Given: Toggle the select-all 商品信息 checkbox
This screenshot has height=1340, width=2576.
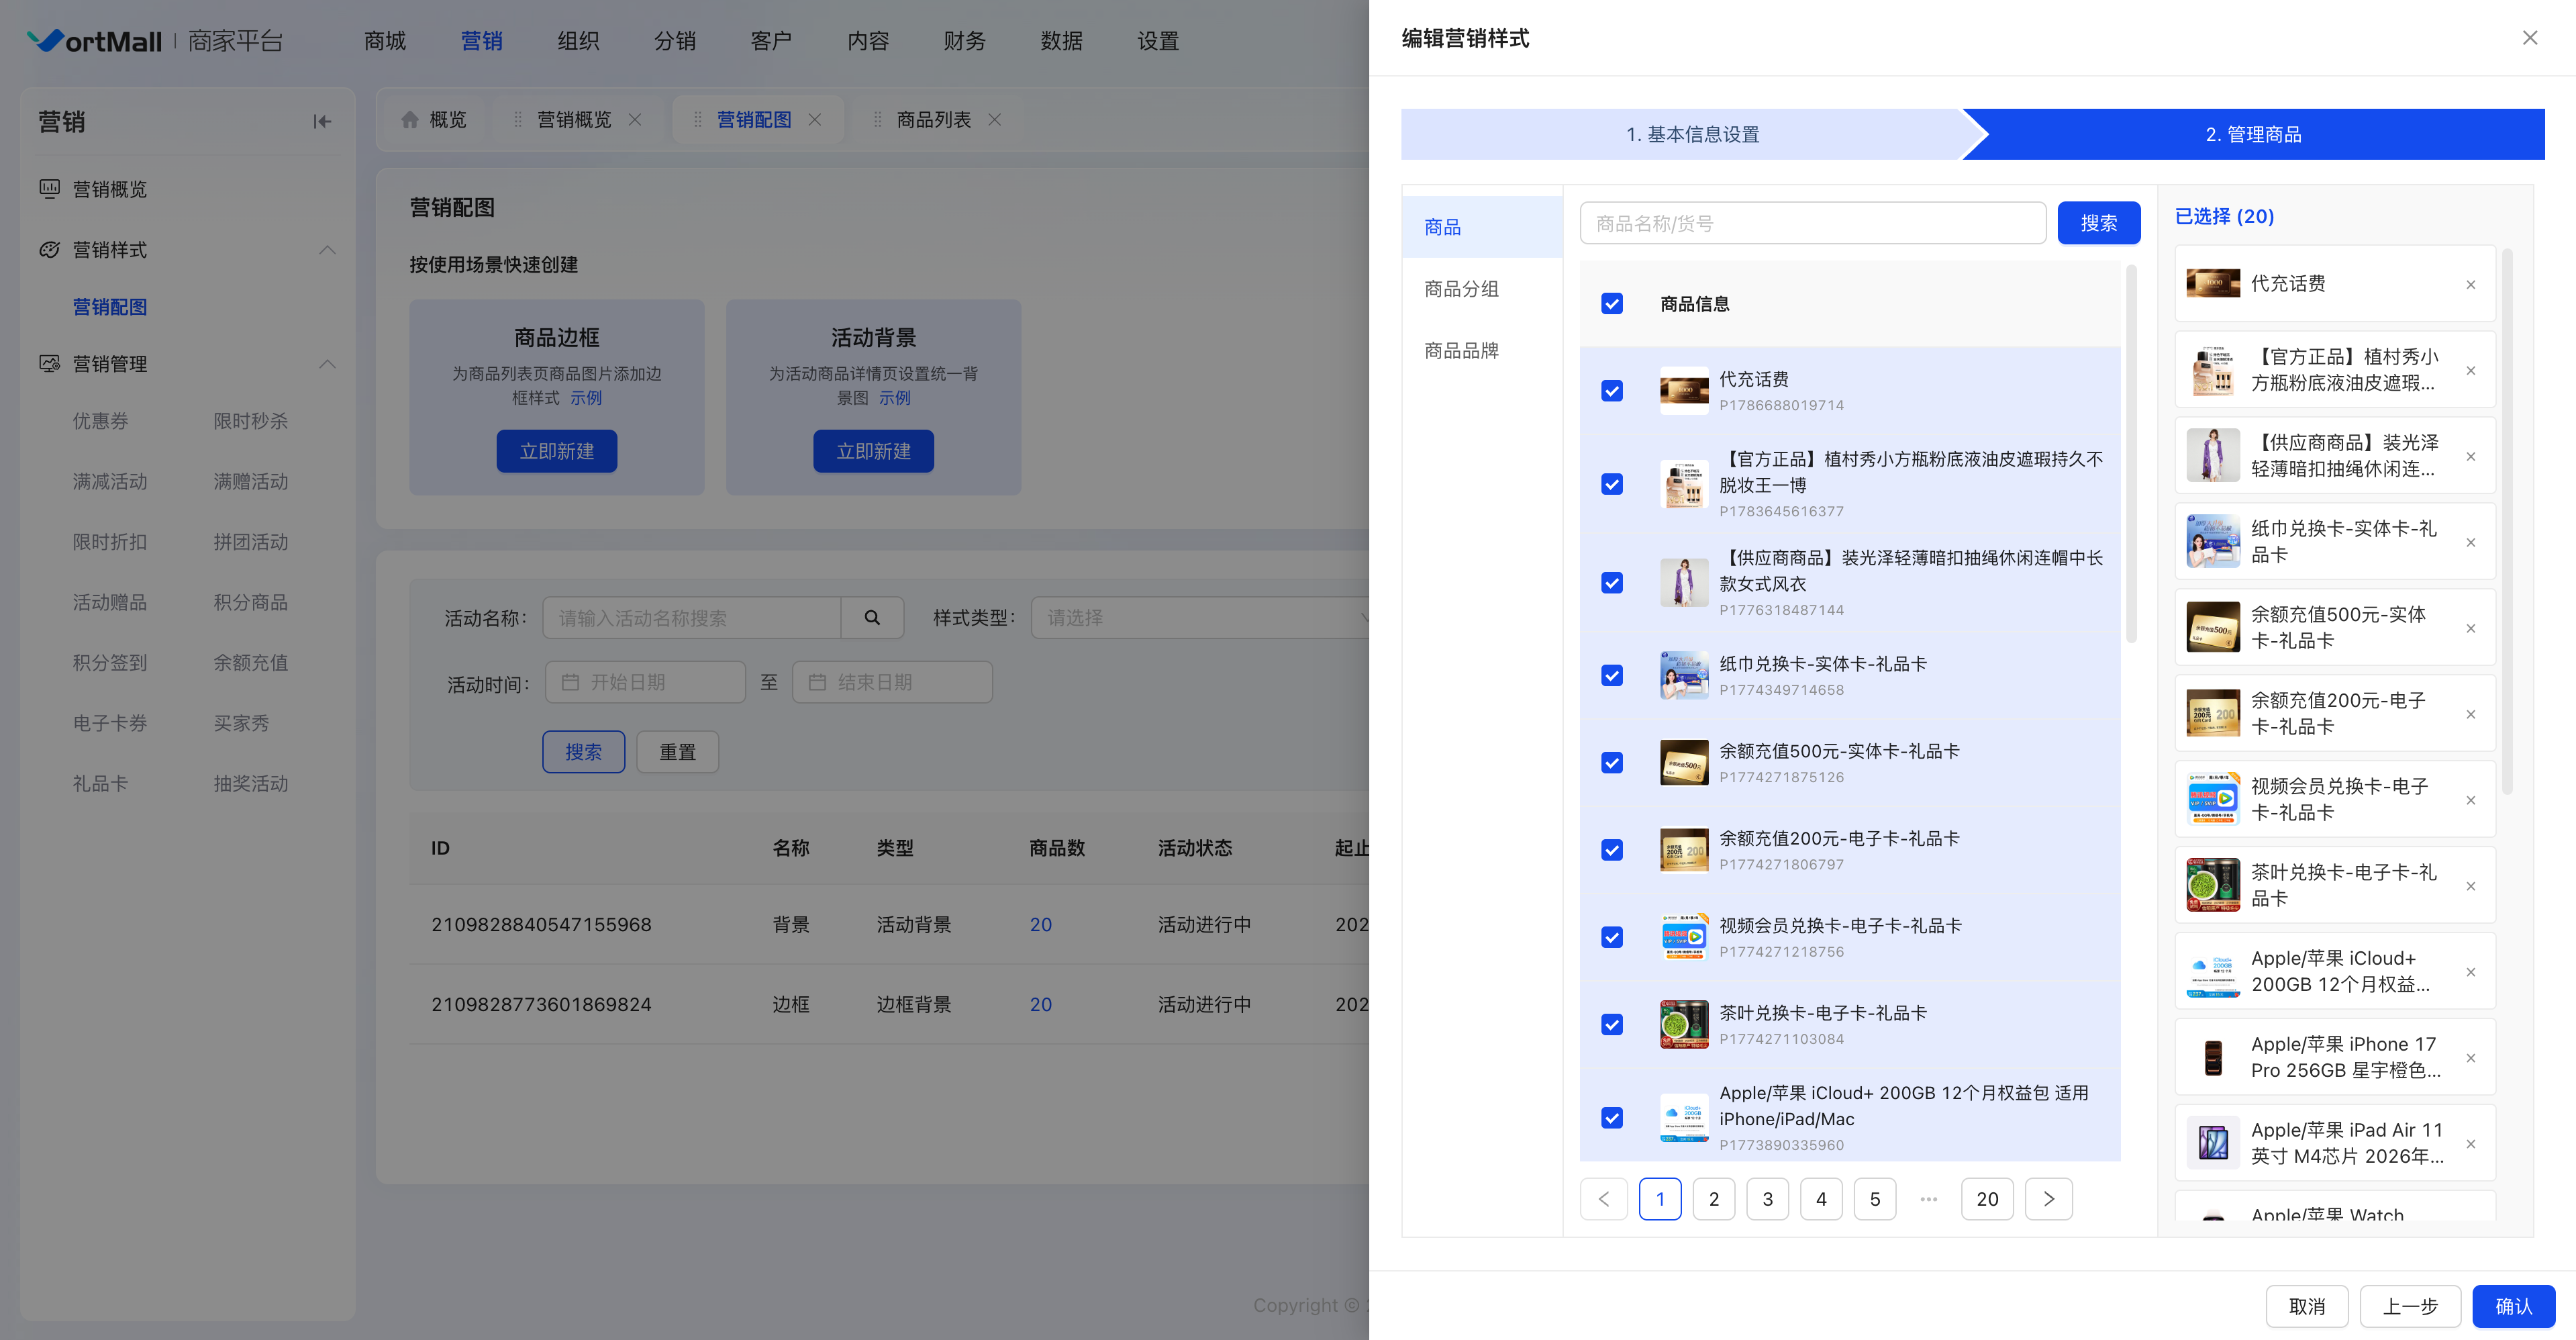Looking at the screenshot, I should click(x=1611, y=304).
